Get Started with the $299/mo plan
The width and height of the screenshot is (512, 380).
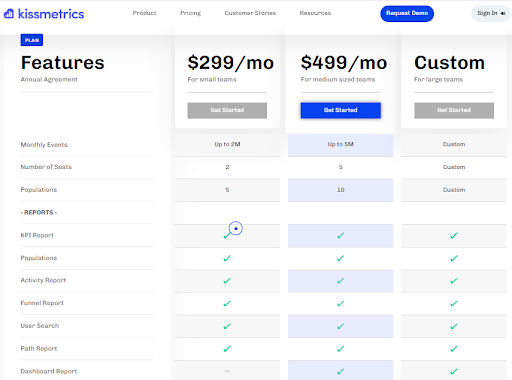click(227, 110)
